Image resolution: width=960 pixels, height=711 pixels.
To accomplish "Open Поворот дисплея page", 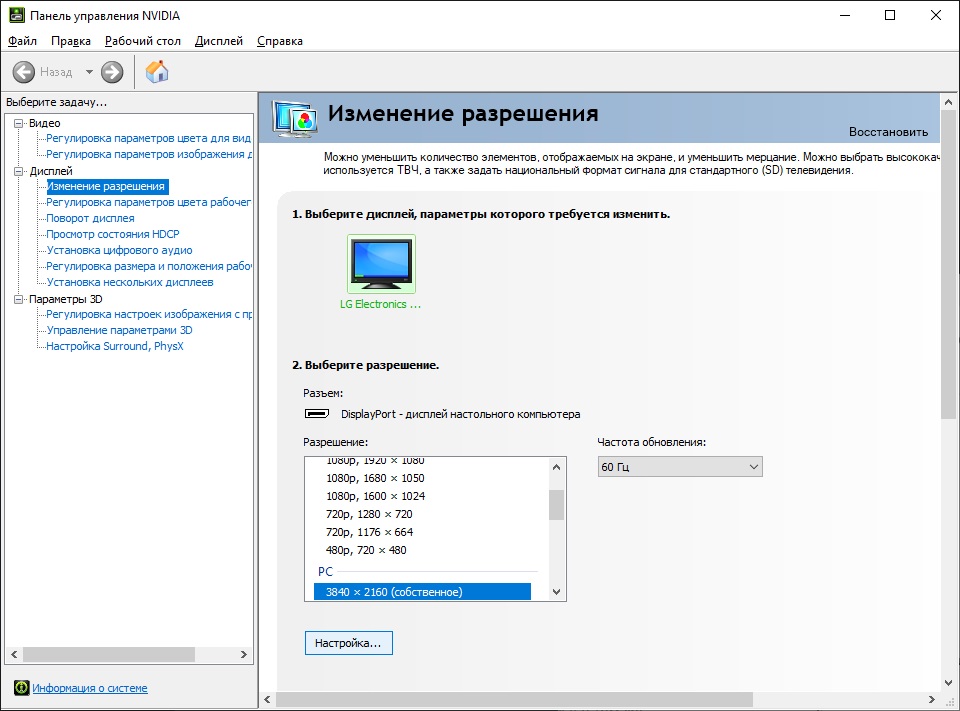I will [91, 218].
